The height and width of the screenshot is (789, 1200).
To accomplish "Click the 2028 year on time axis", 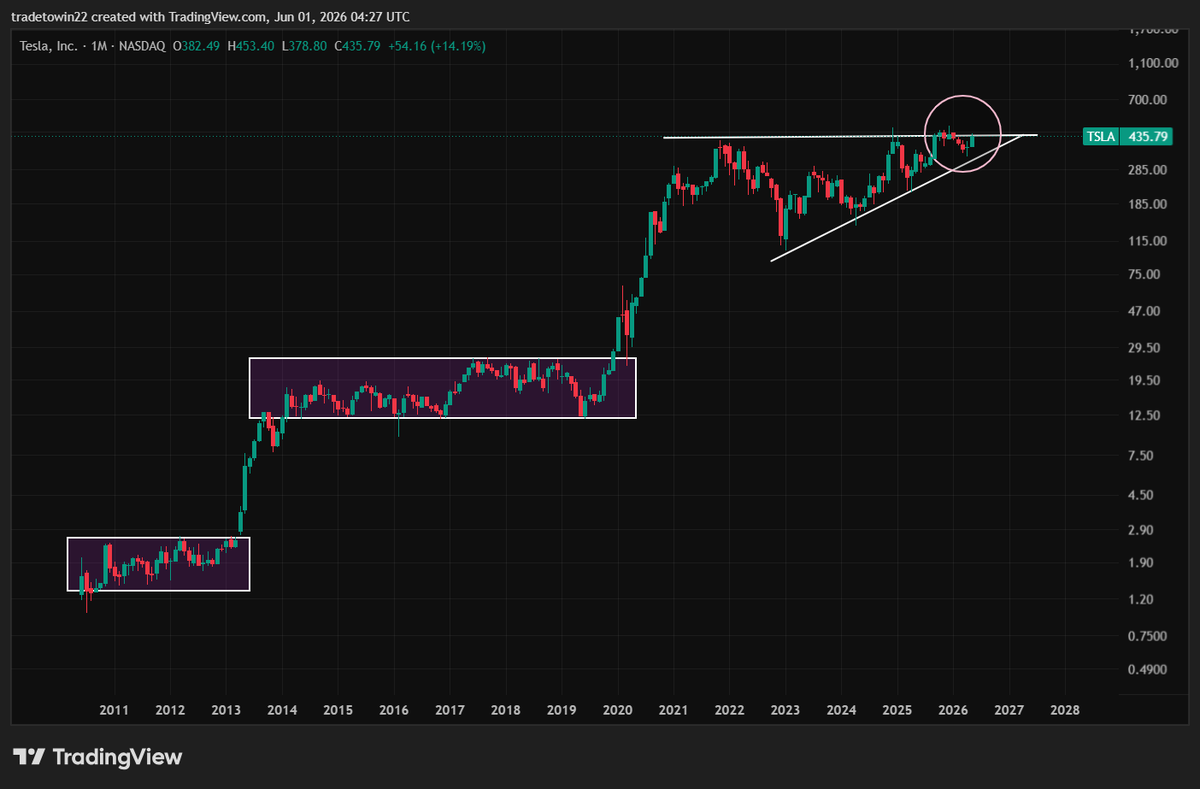I will click(x=1066, y=709).
